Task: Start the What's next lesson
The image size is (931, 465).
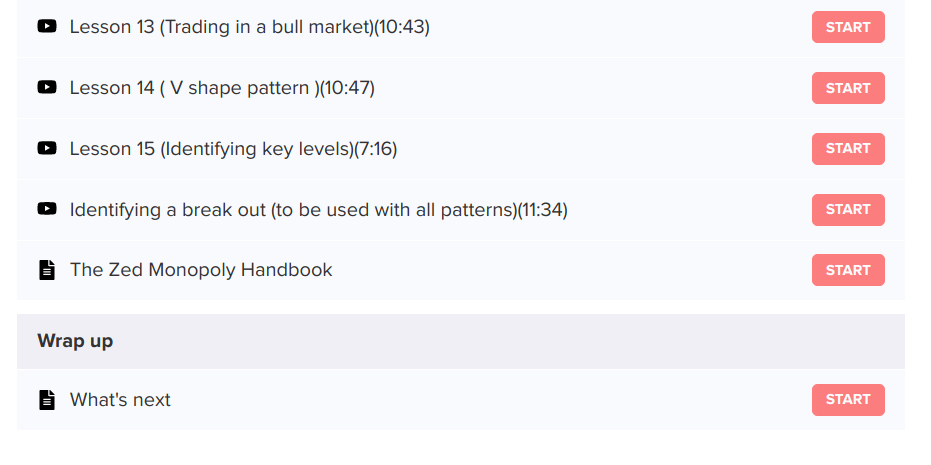Action: tap(847, 399)
